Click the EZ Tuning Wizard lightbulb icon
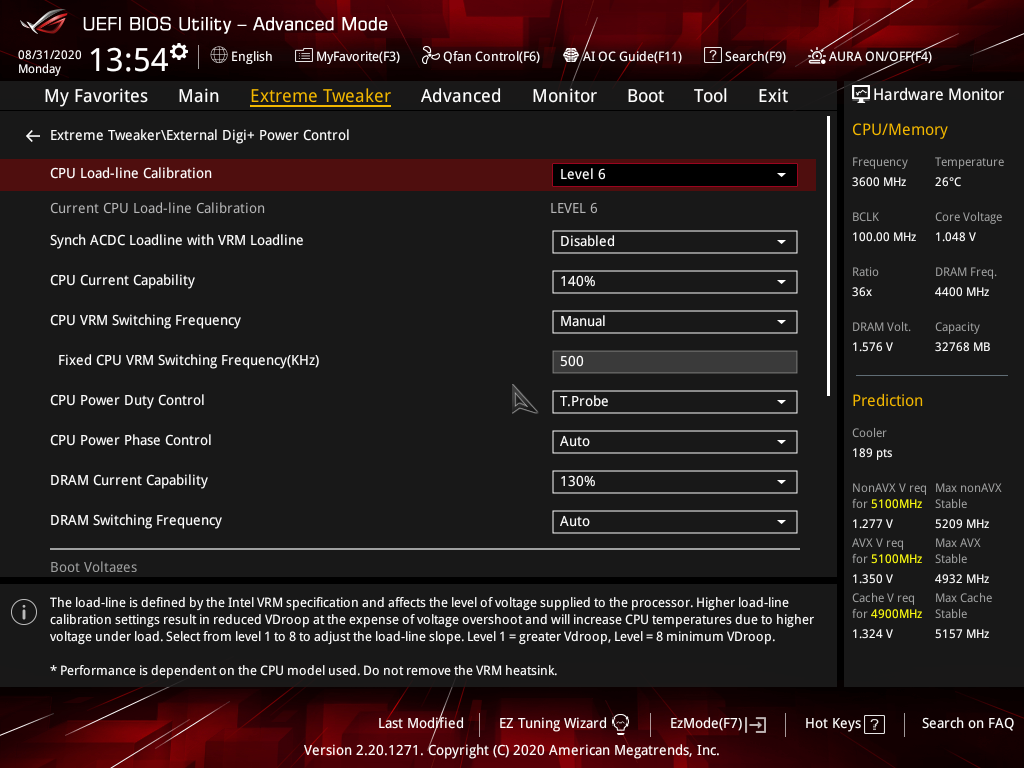 click(x=620, y=723)
